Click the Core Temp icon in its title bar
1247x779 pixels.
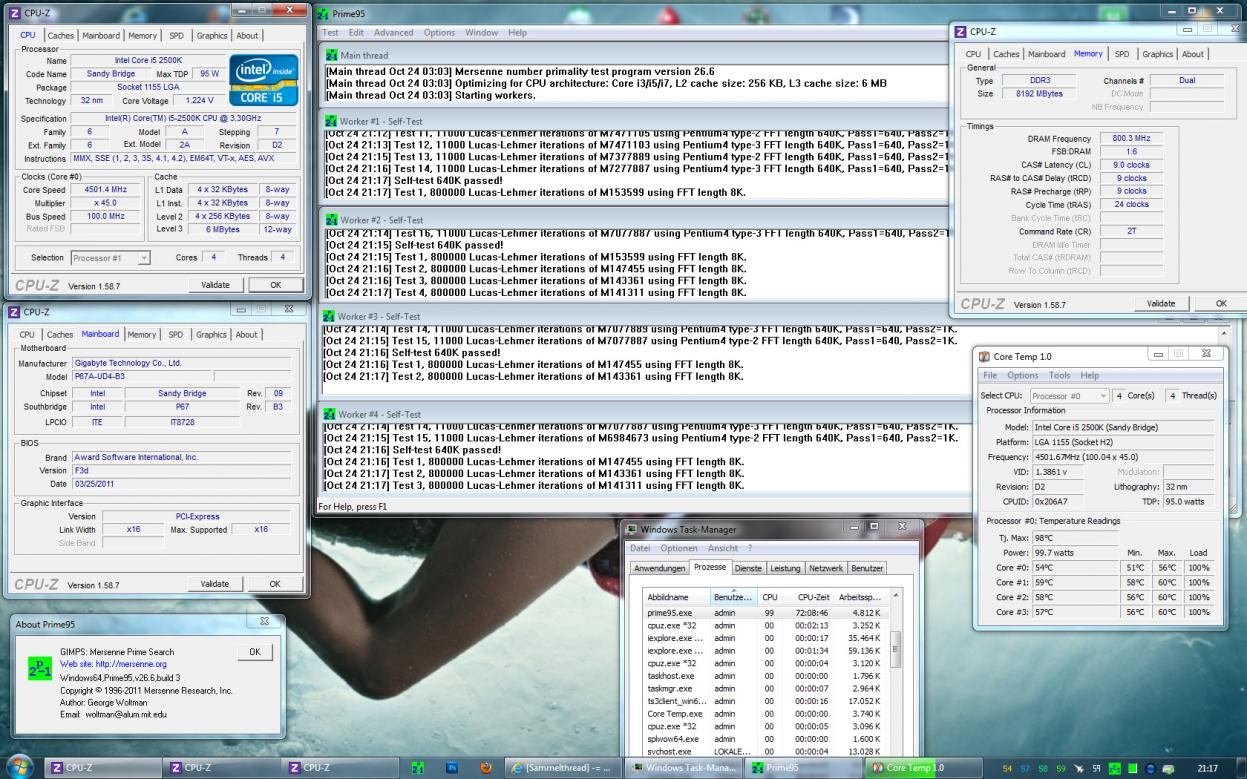[x=985, y=356]
